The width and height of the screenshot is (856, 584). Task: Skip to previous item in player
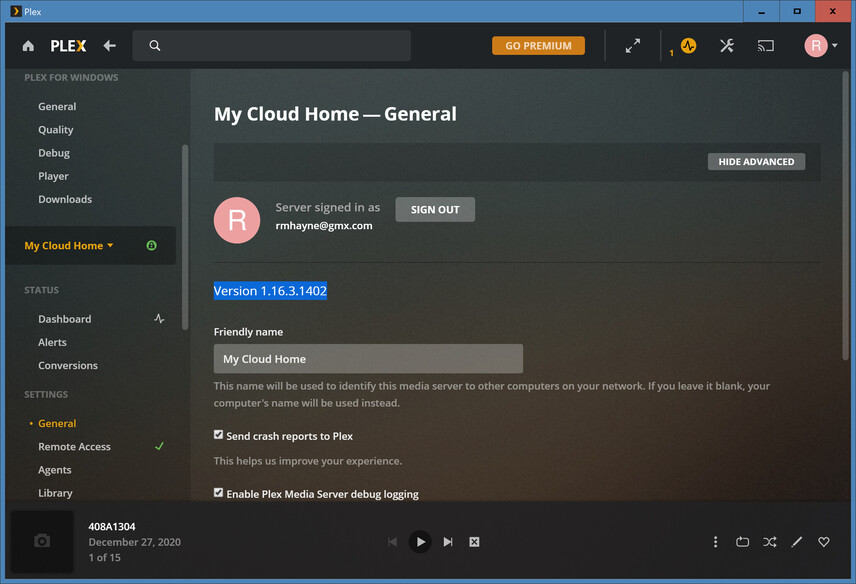(393, 542)
